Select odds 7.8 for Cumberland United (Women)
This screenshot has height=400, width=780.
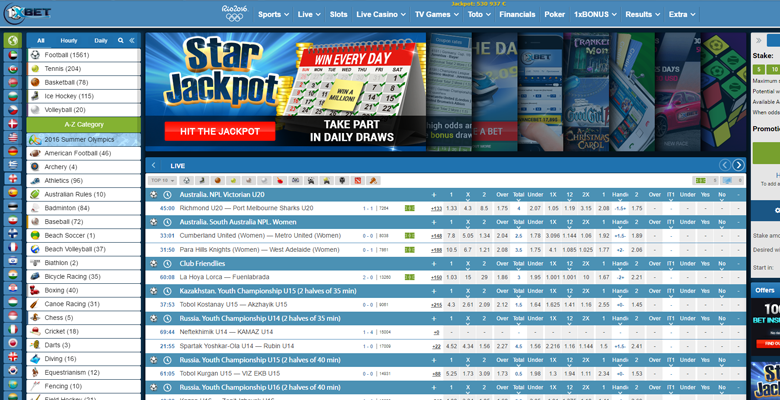(x=451, y=236)
